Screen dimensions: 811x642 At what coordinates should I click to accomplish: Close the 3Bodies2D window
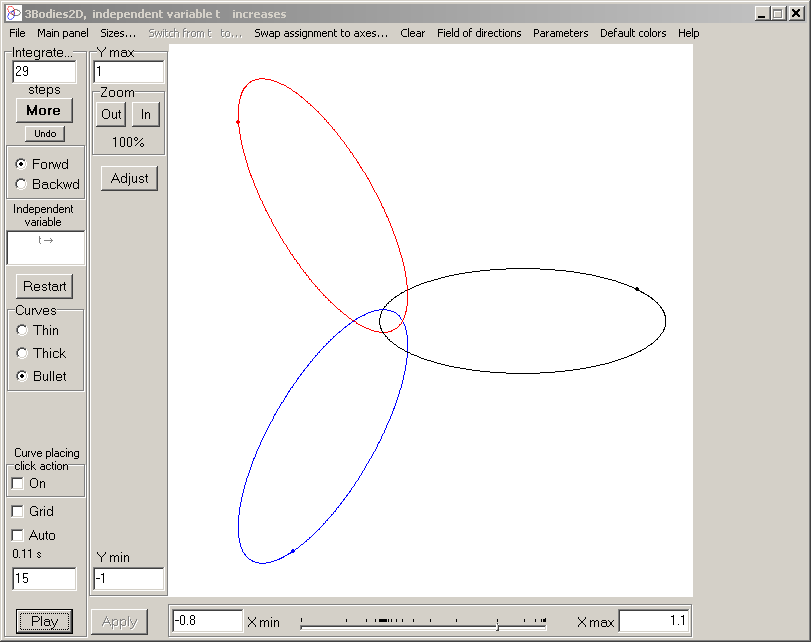click(x=797, y=13)
